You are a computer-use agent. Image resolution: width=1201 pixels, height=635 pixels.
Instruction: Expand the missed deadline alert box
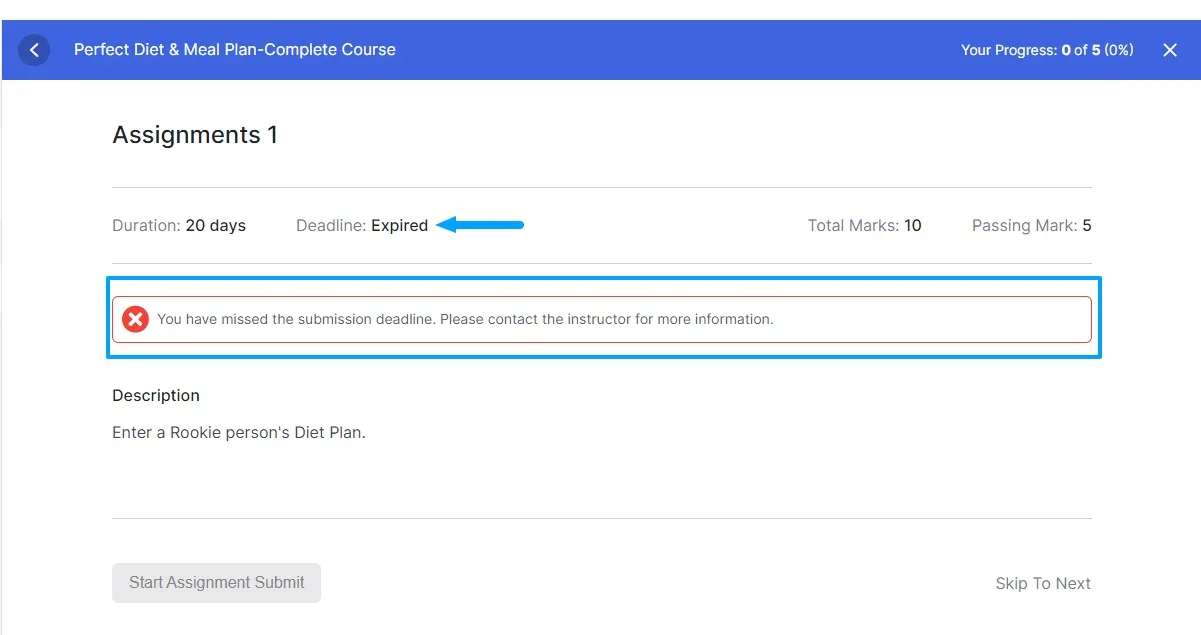pos(600,319)
